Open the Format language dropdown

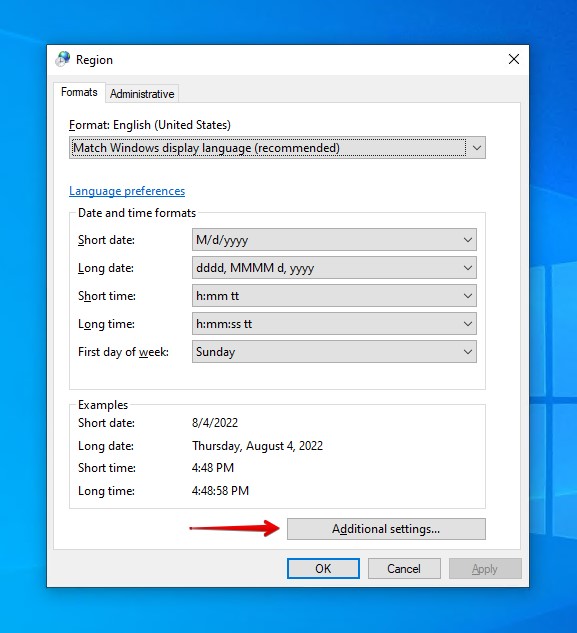click(x=277, y=148)
